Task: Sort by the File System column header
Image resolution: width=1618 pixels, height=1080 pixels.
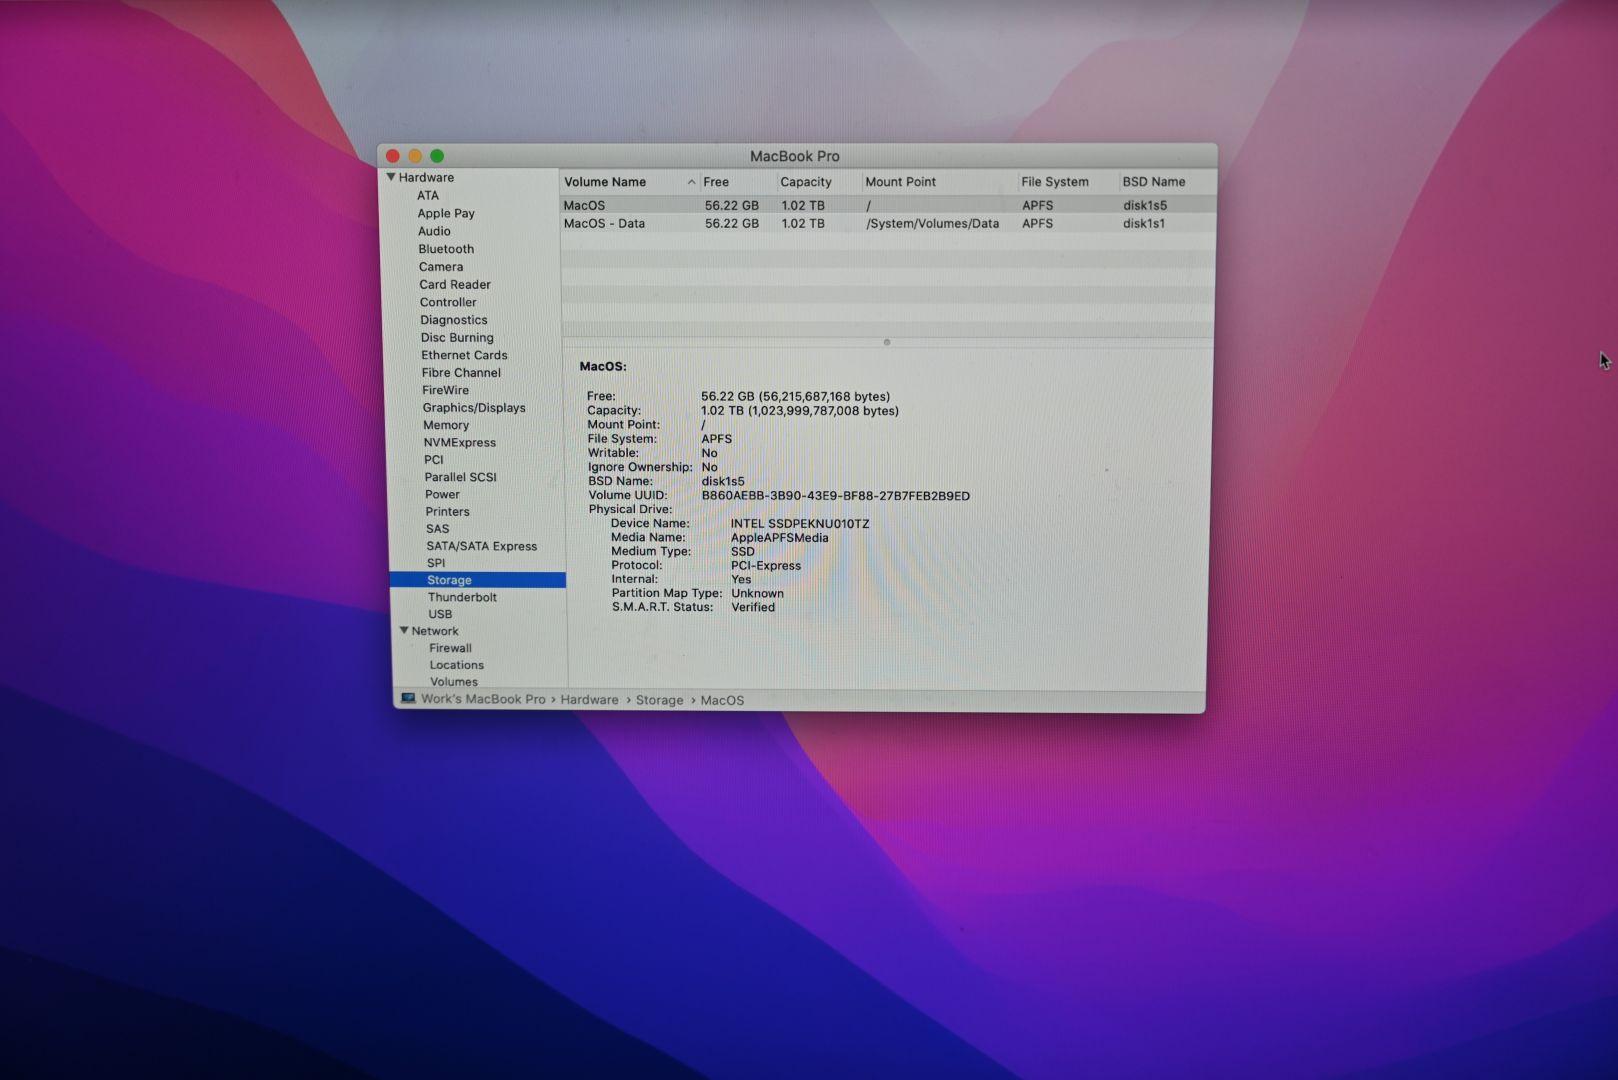Action: click(x=1054, y=182)
